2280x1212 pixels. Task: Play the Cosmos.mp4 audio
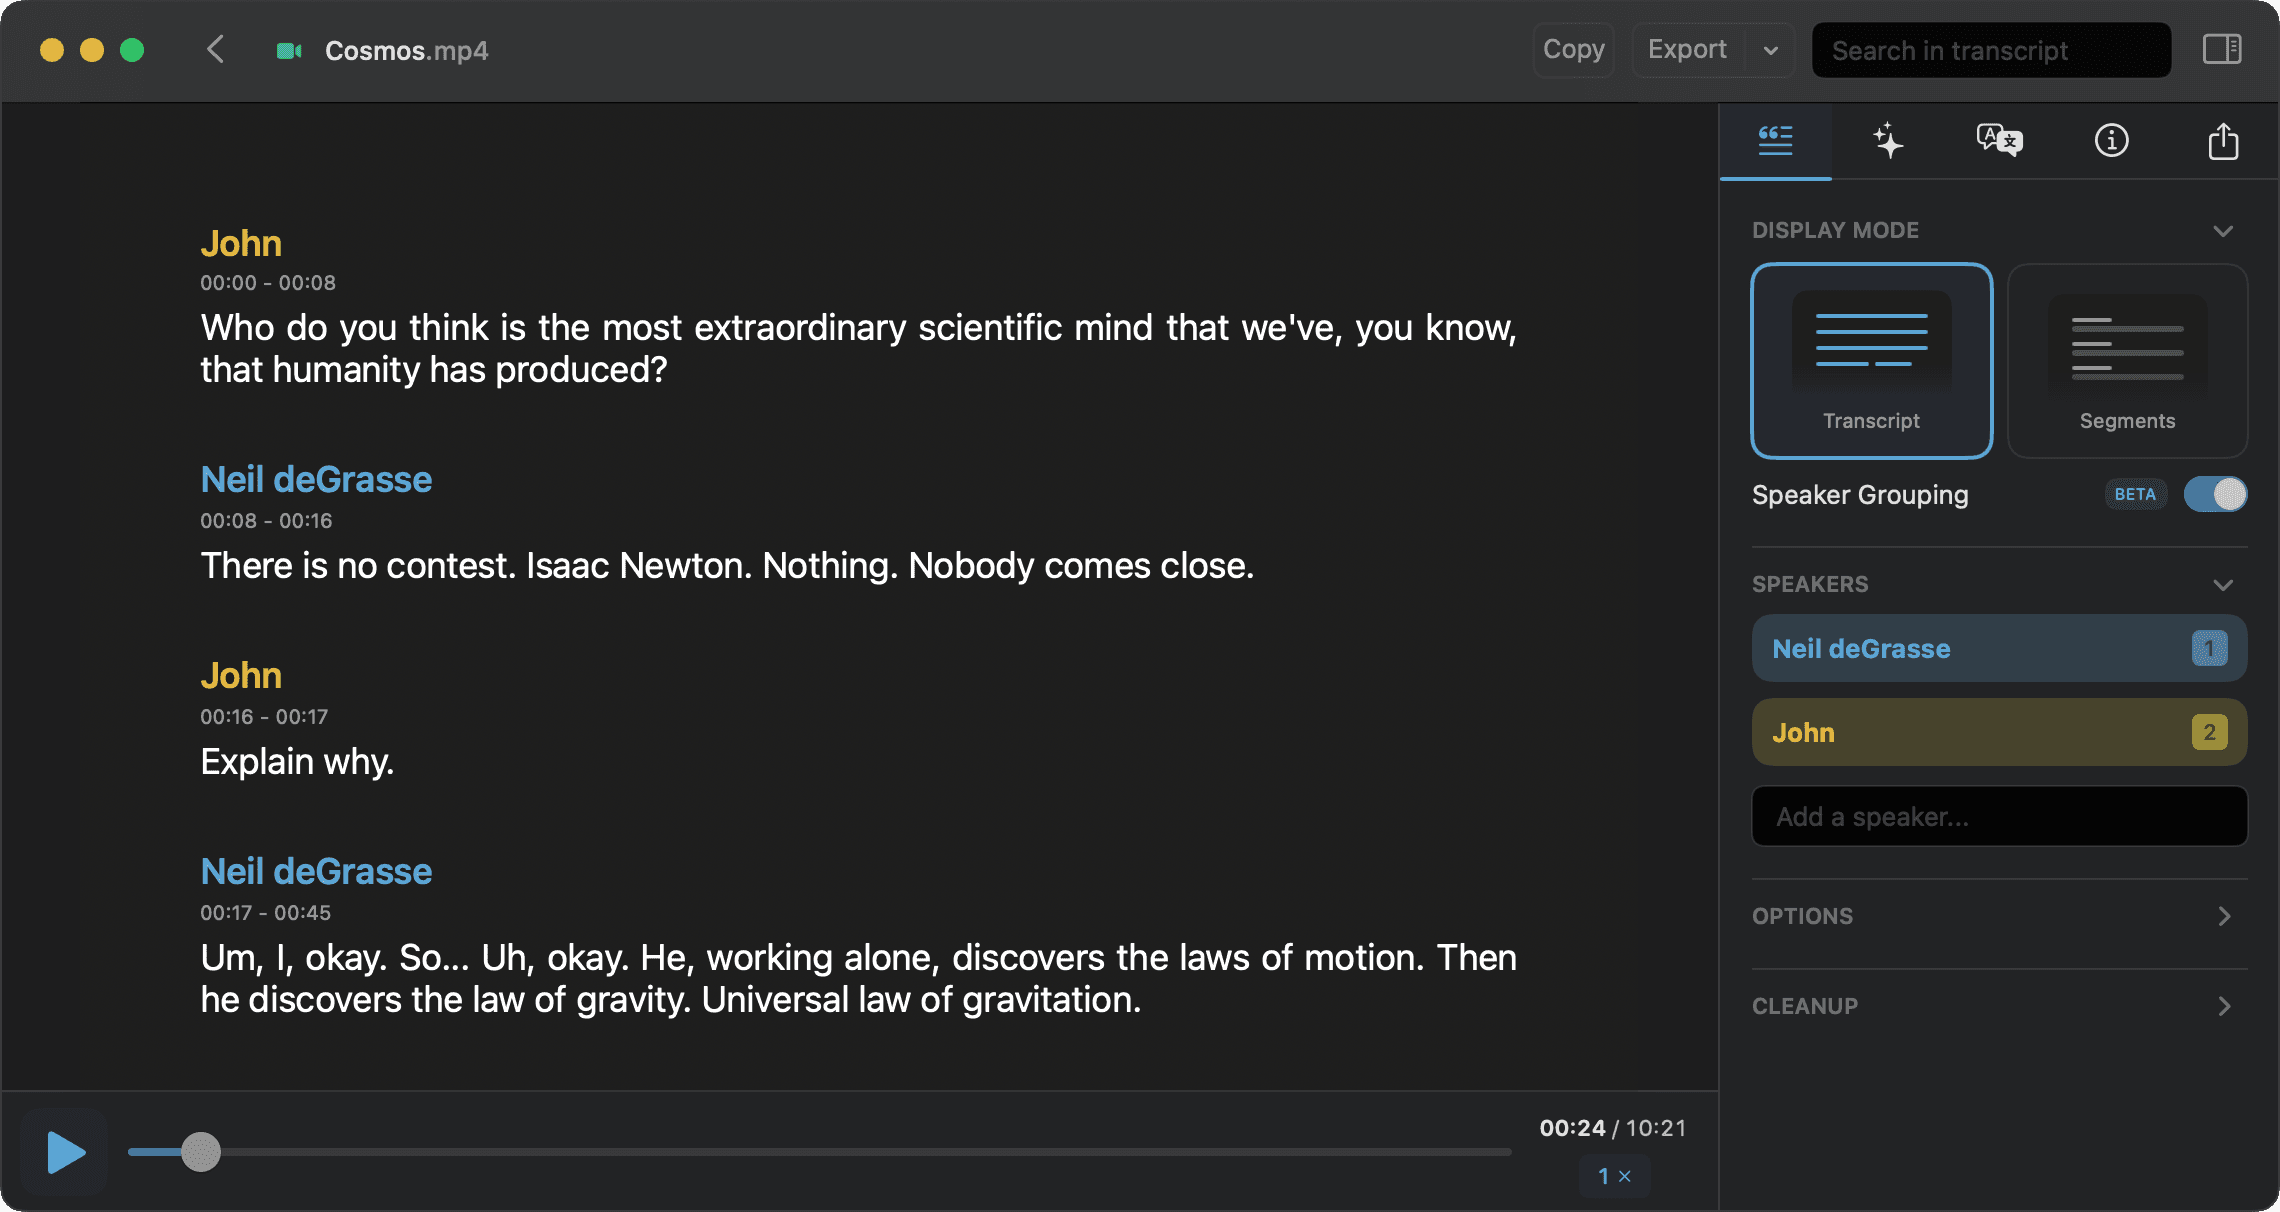[65, 1152]
